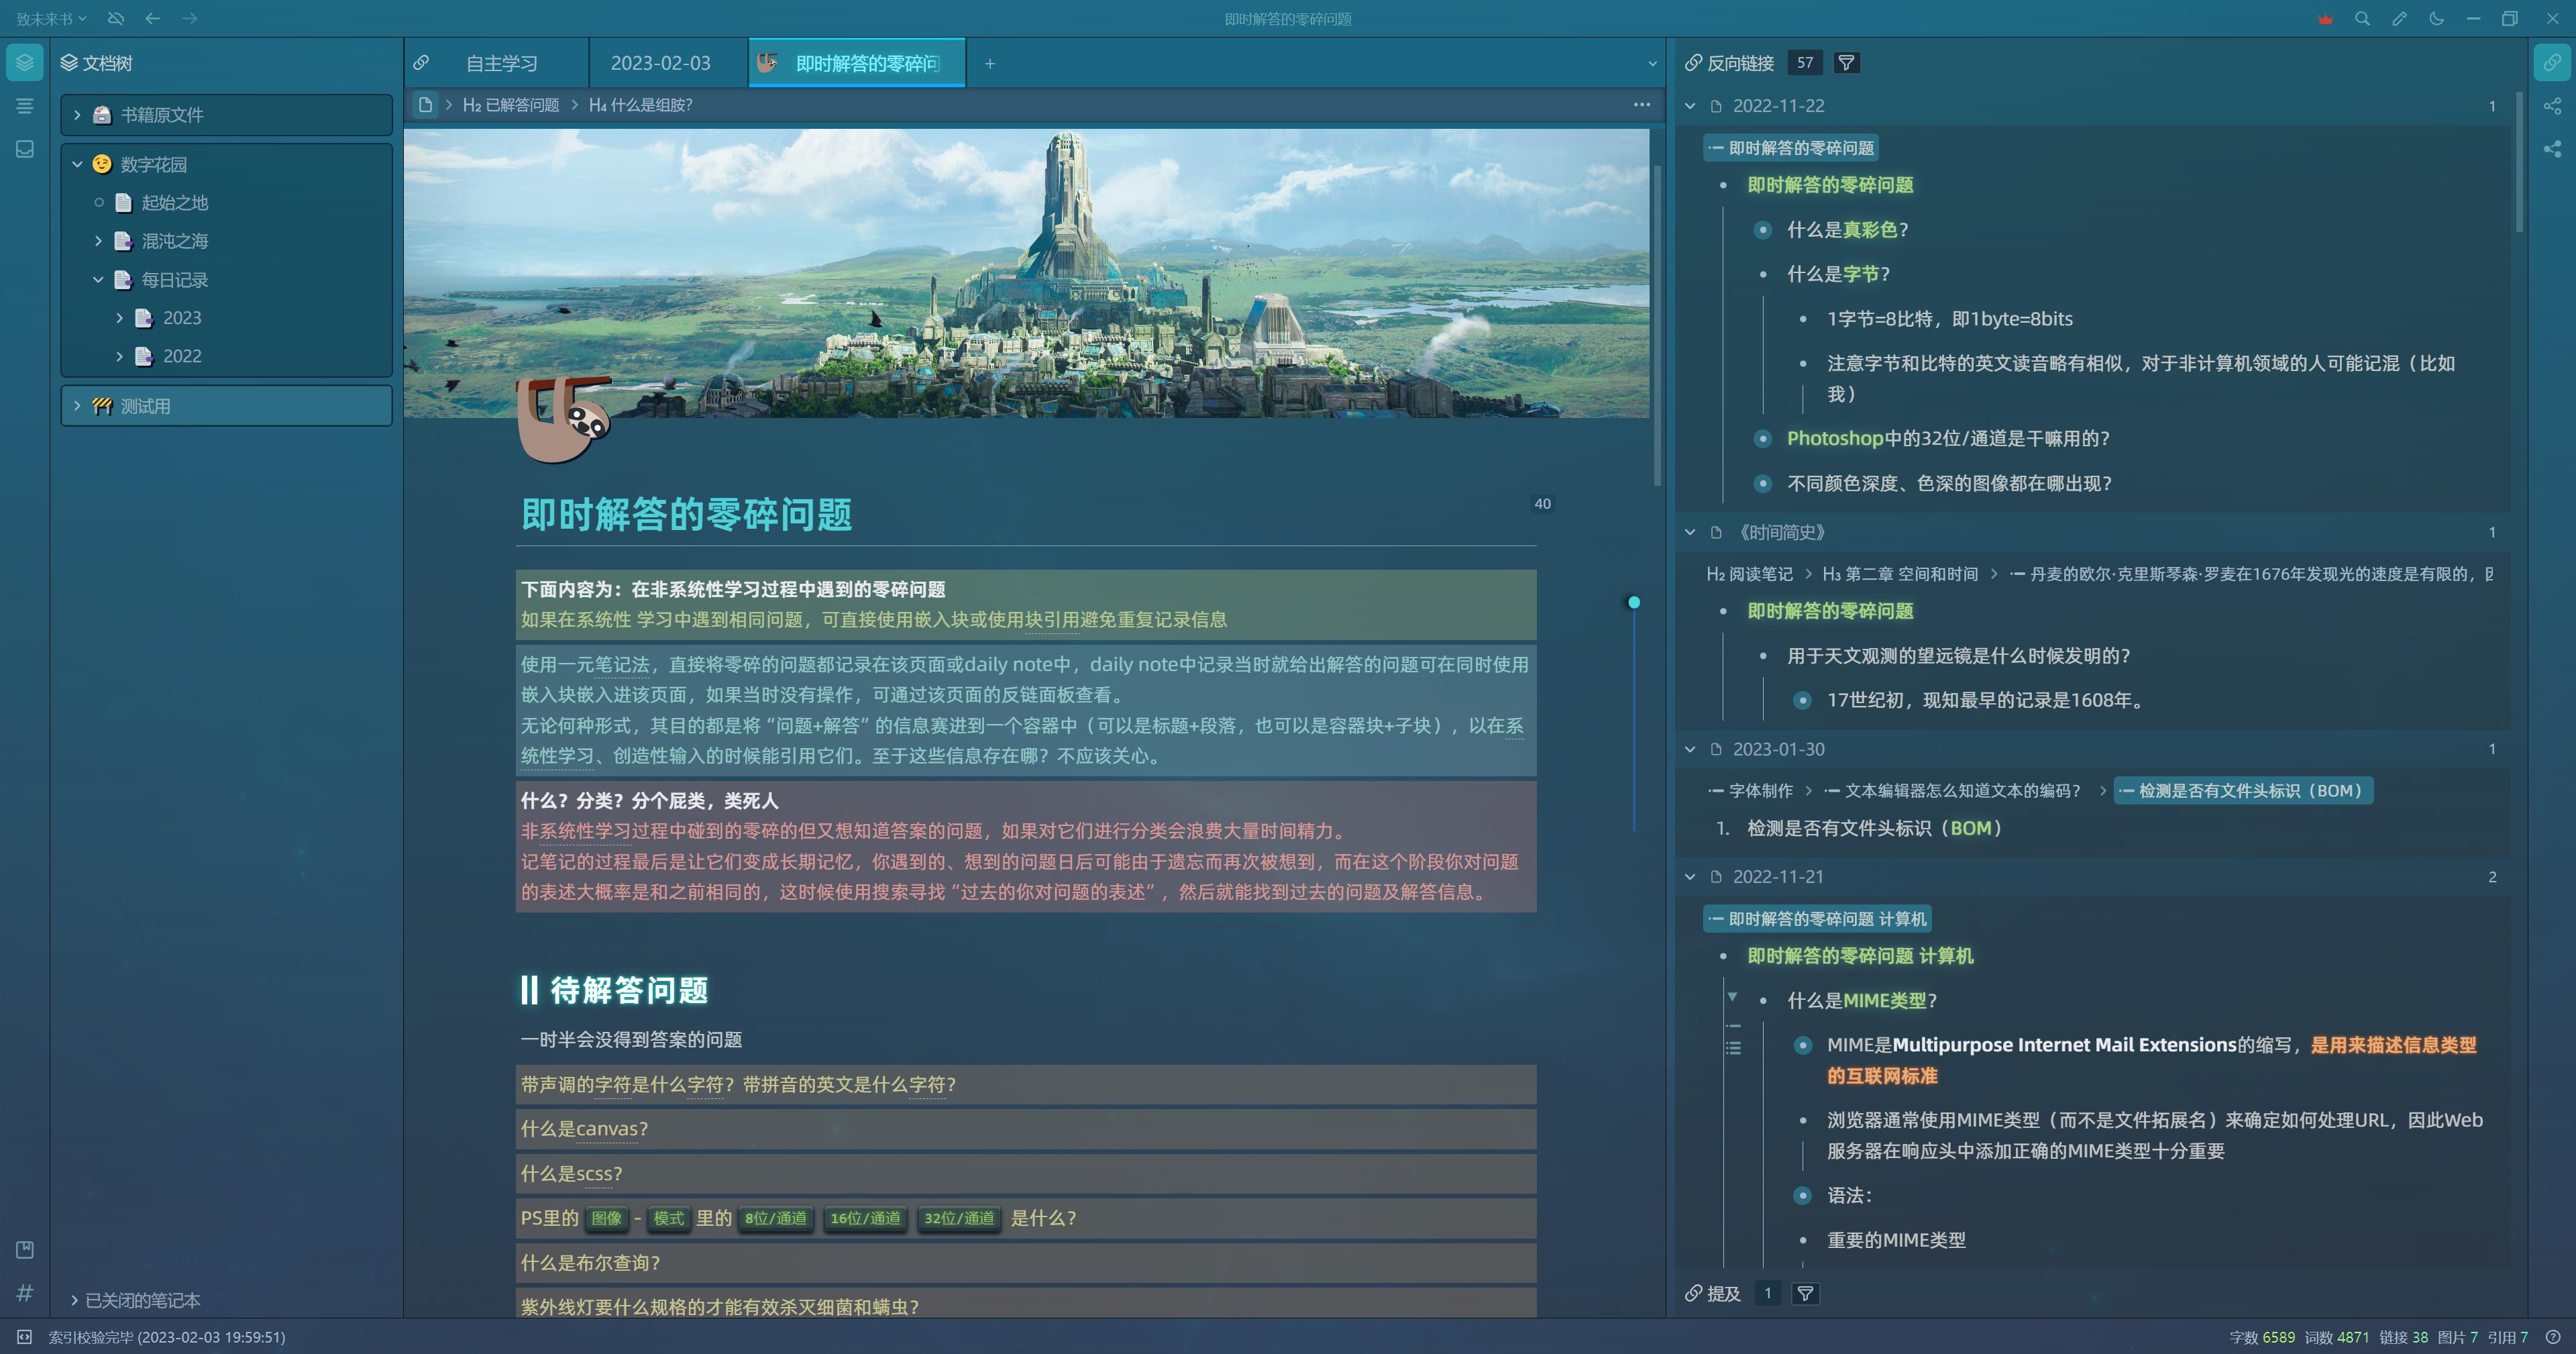Create today's daily note with pencil icon
This screenshot has width=2576, height=1354.
point(2399,18)
